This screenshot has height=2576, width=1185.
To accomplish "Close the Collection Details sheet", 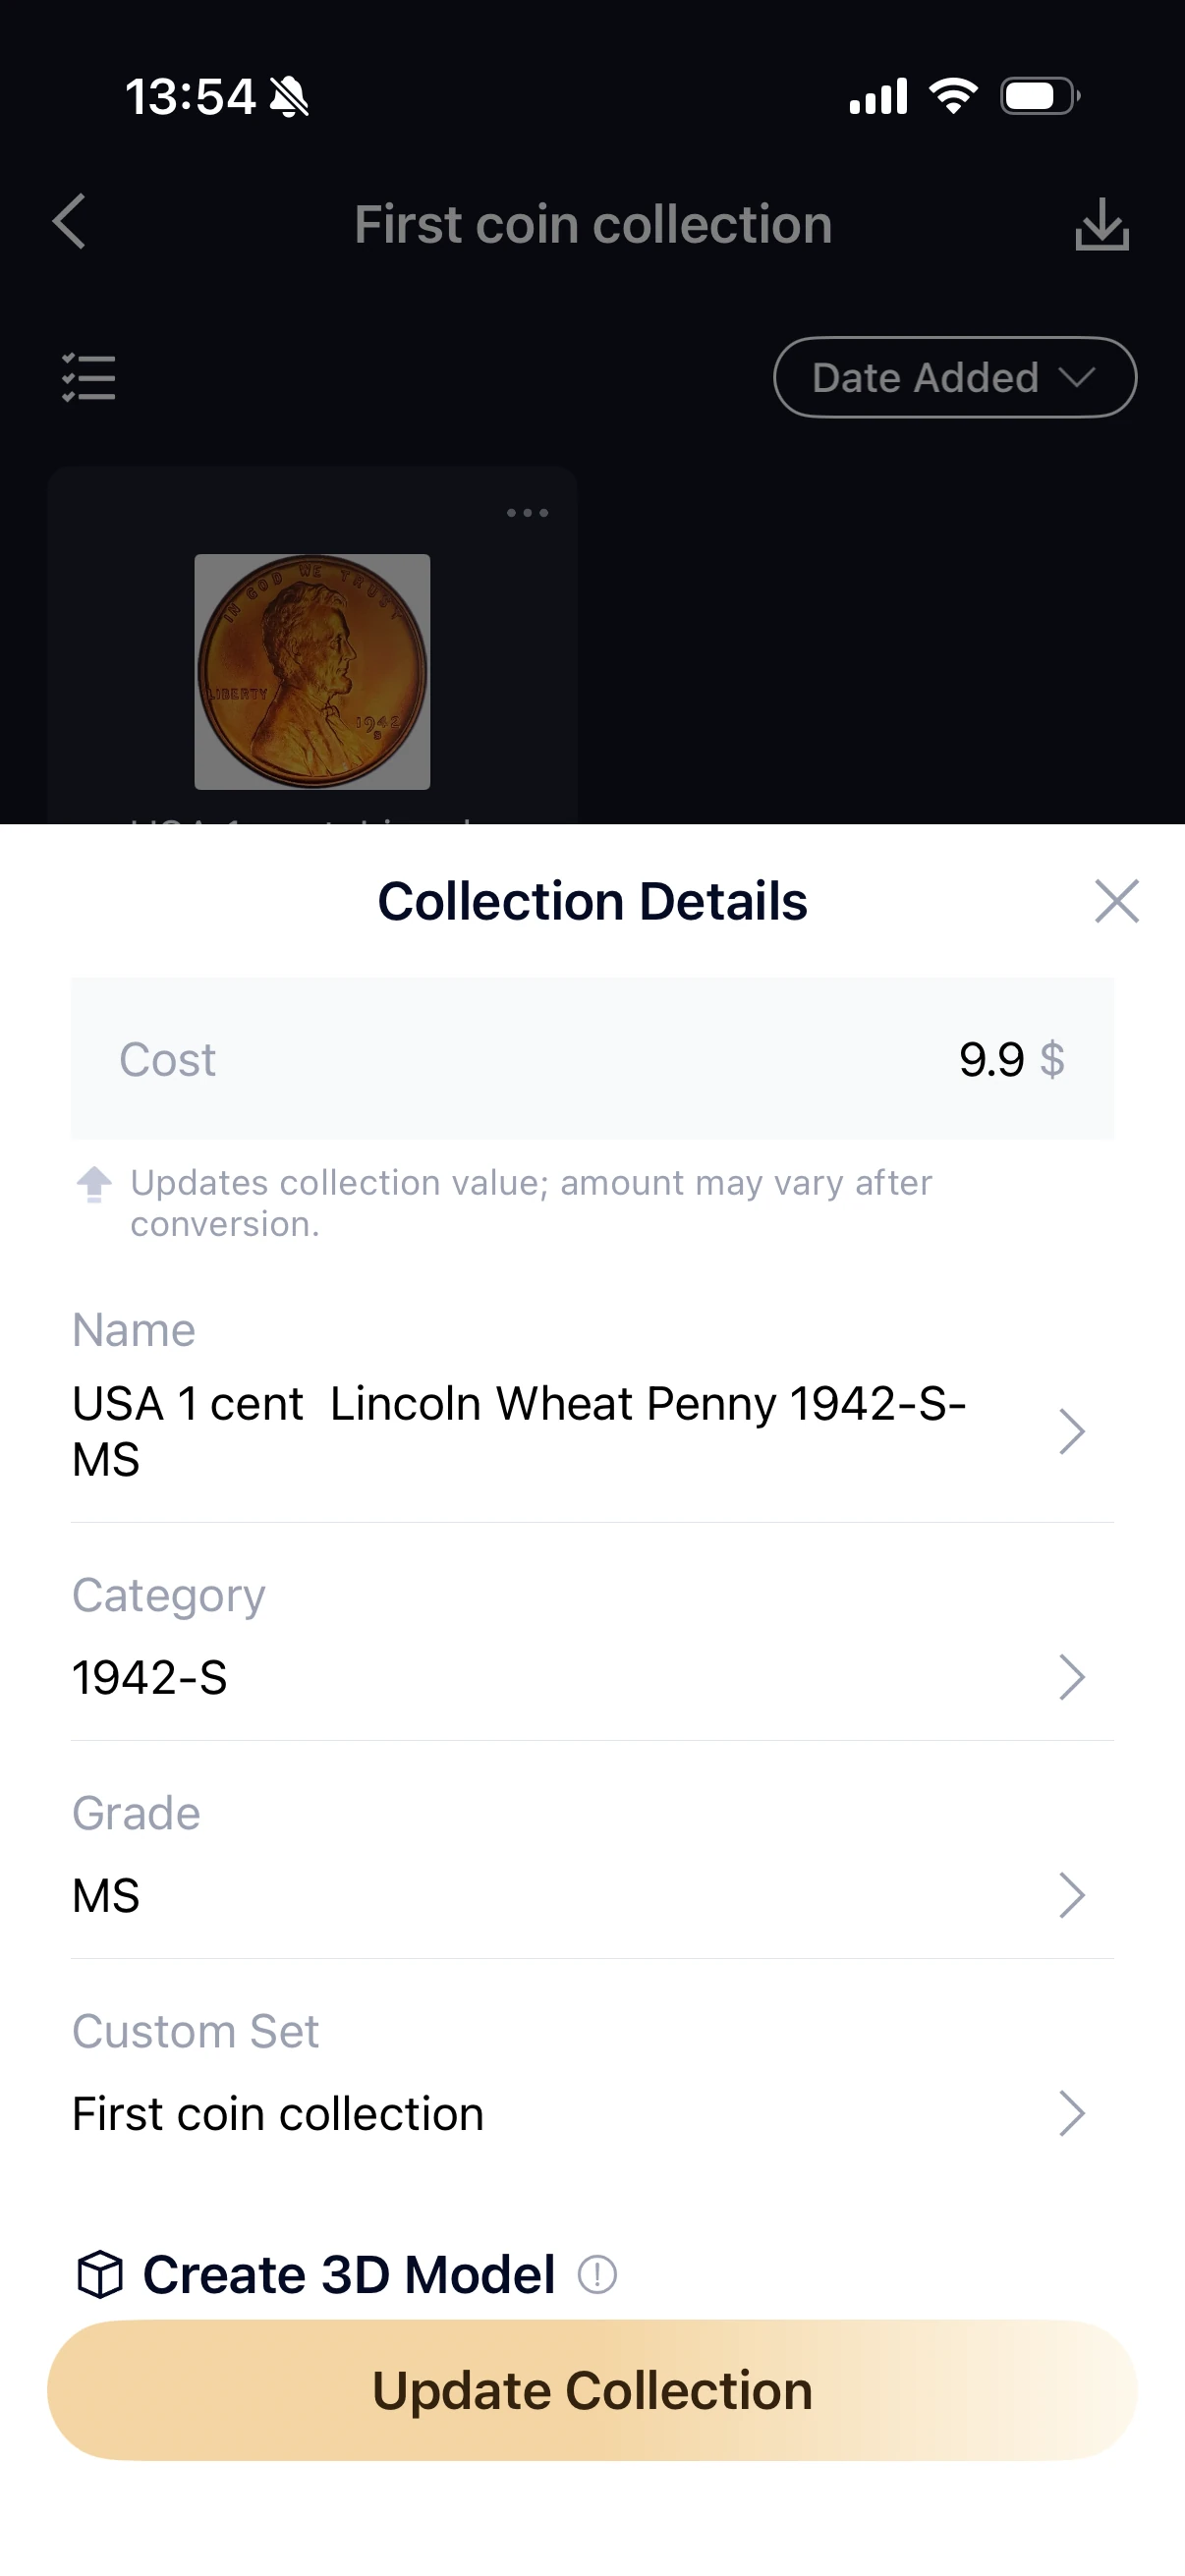I will pos(1117,901).
